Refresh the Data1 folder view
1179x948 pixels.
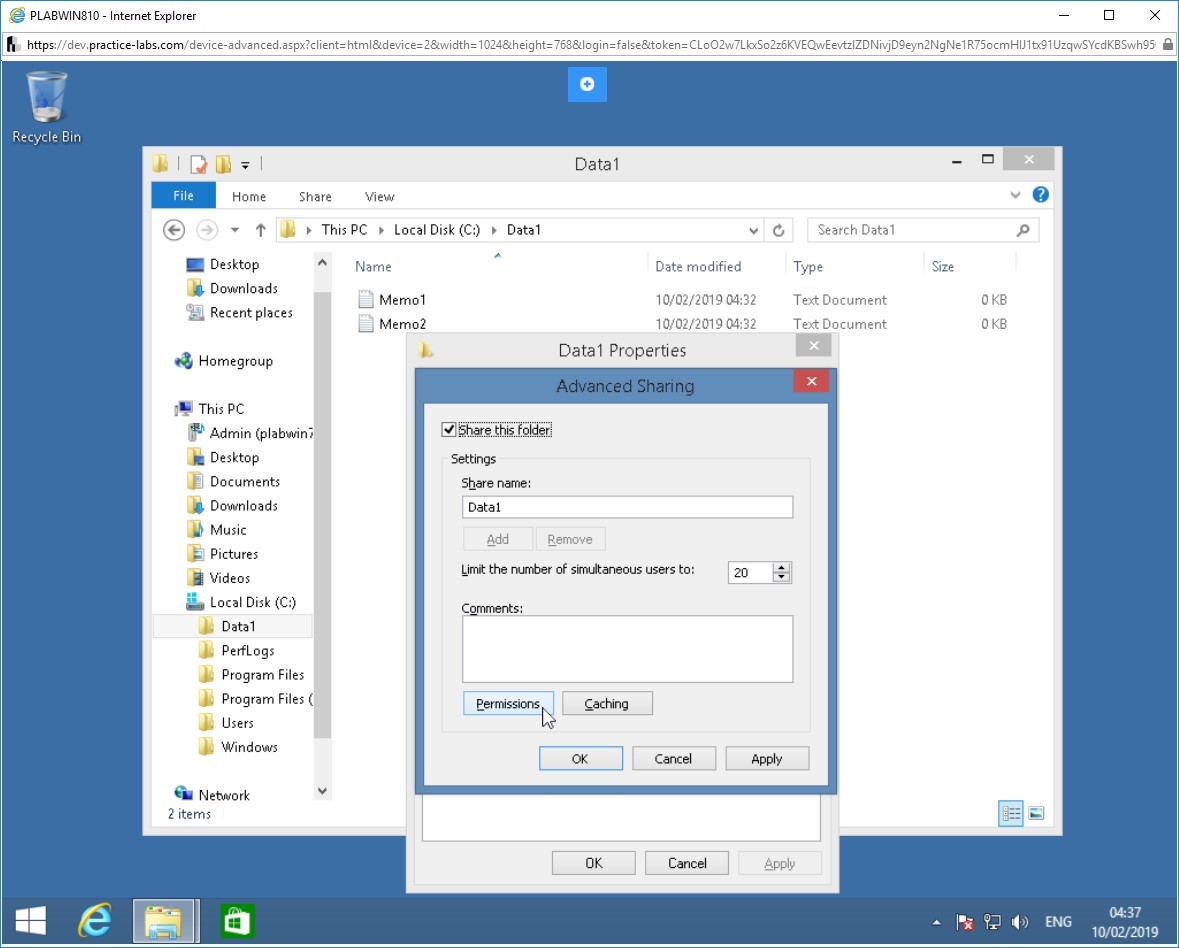coord(779,230)
